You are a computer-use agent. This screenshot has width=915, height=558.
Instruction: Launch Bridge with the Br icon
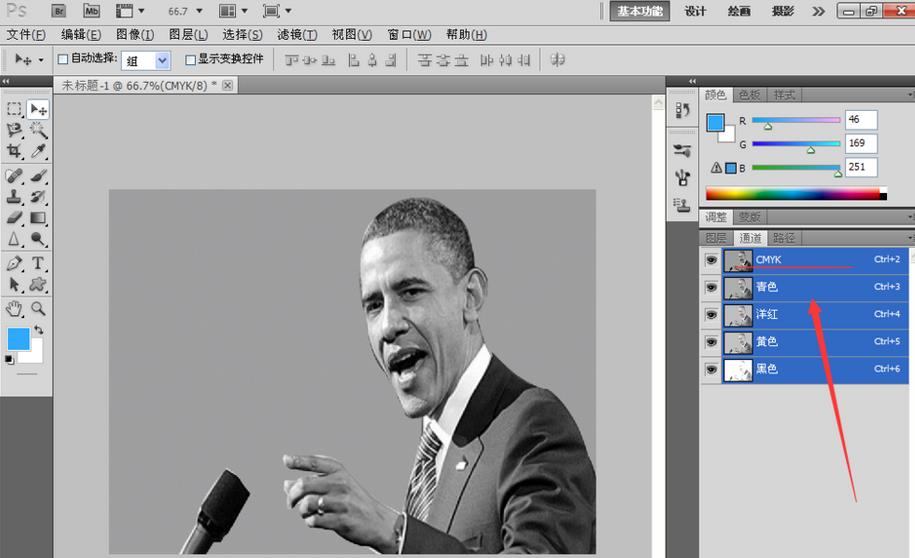pos(59,11)
